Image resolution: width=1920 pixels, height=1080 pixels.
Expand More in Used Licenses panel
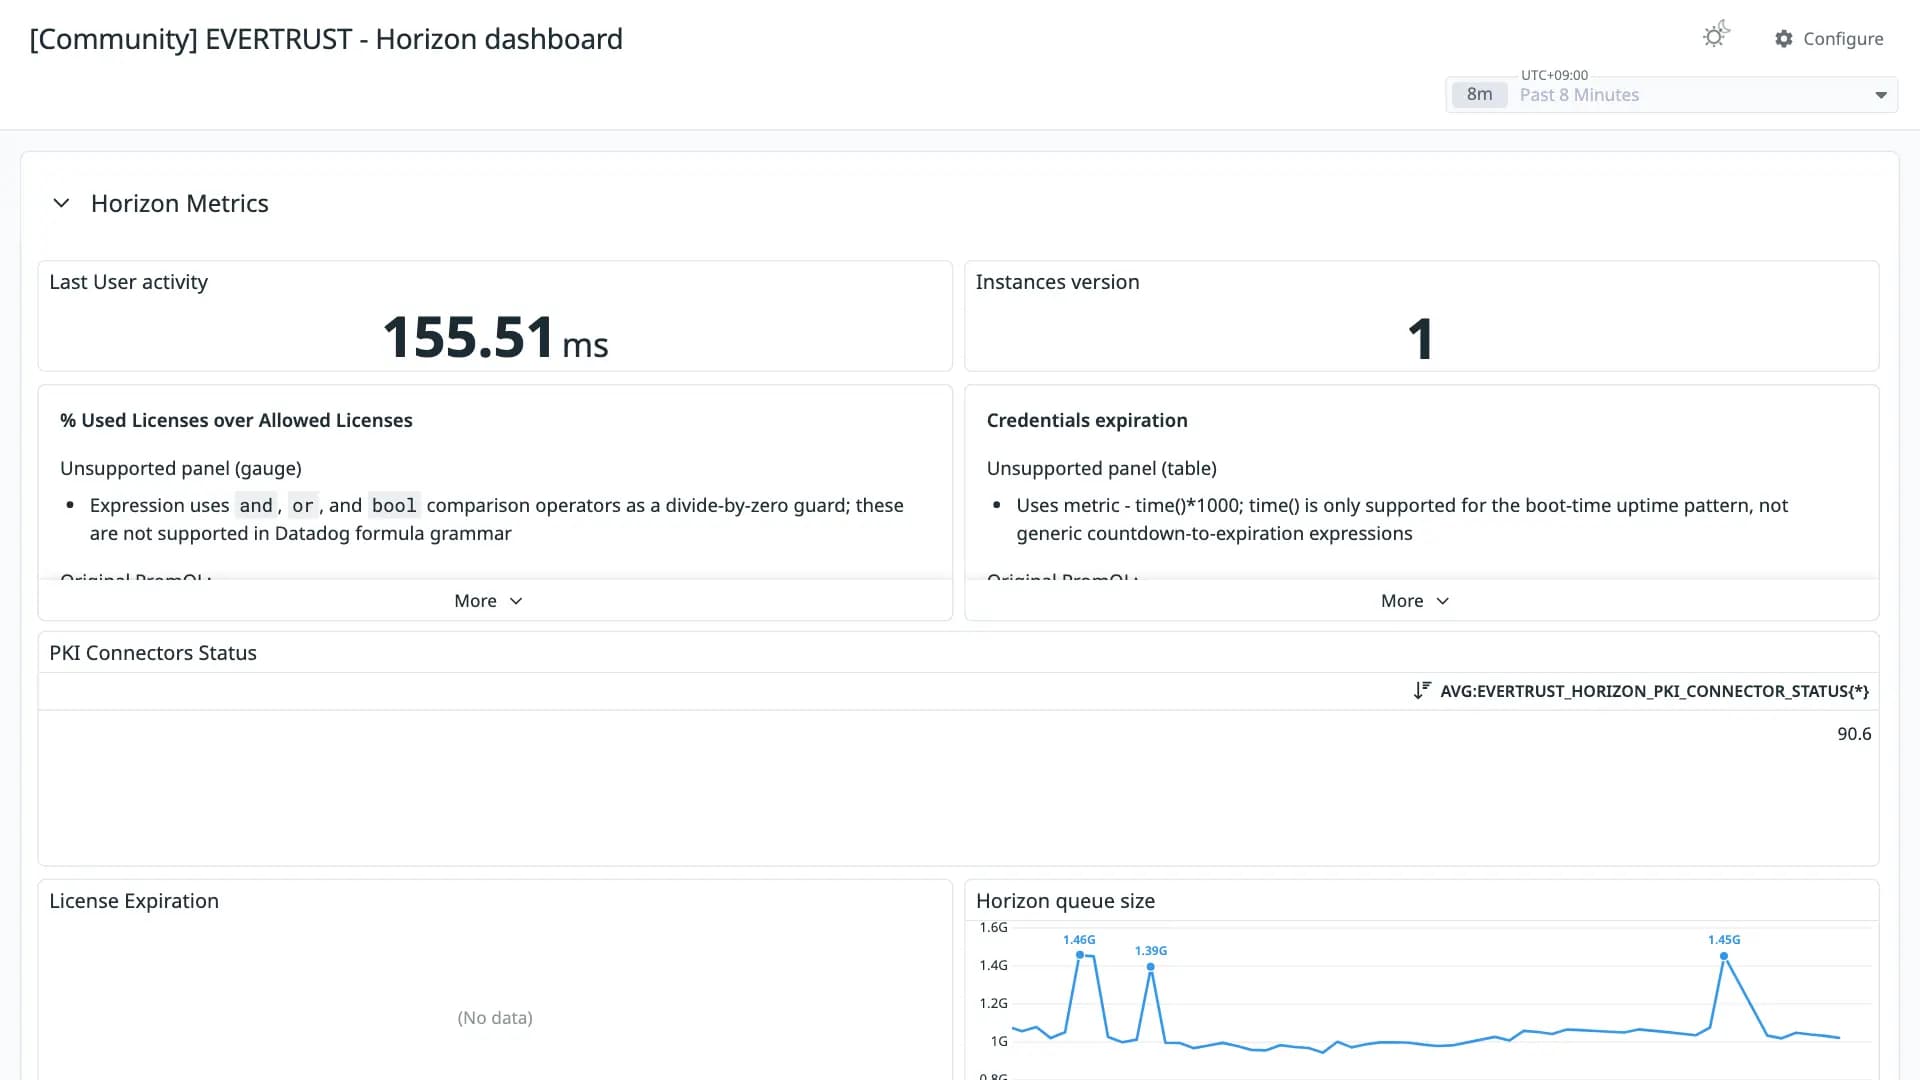coord(488,601)
